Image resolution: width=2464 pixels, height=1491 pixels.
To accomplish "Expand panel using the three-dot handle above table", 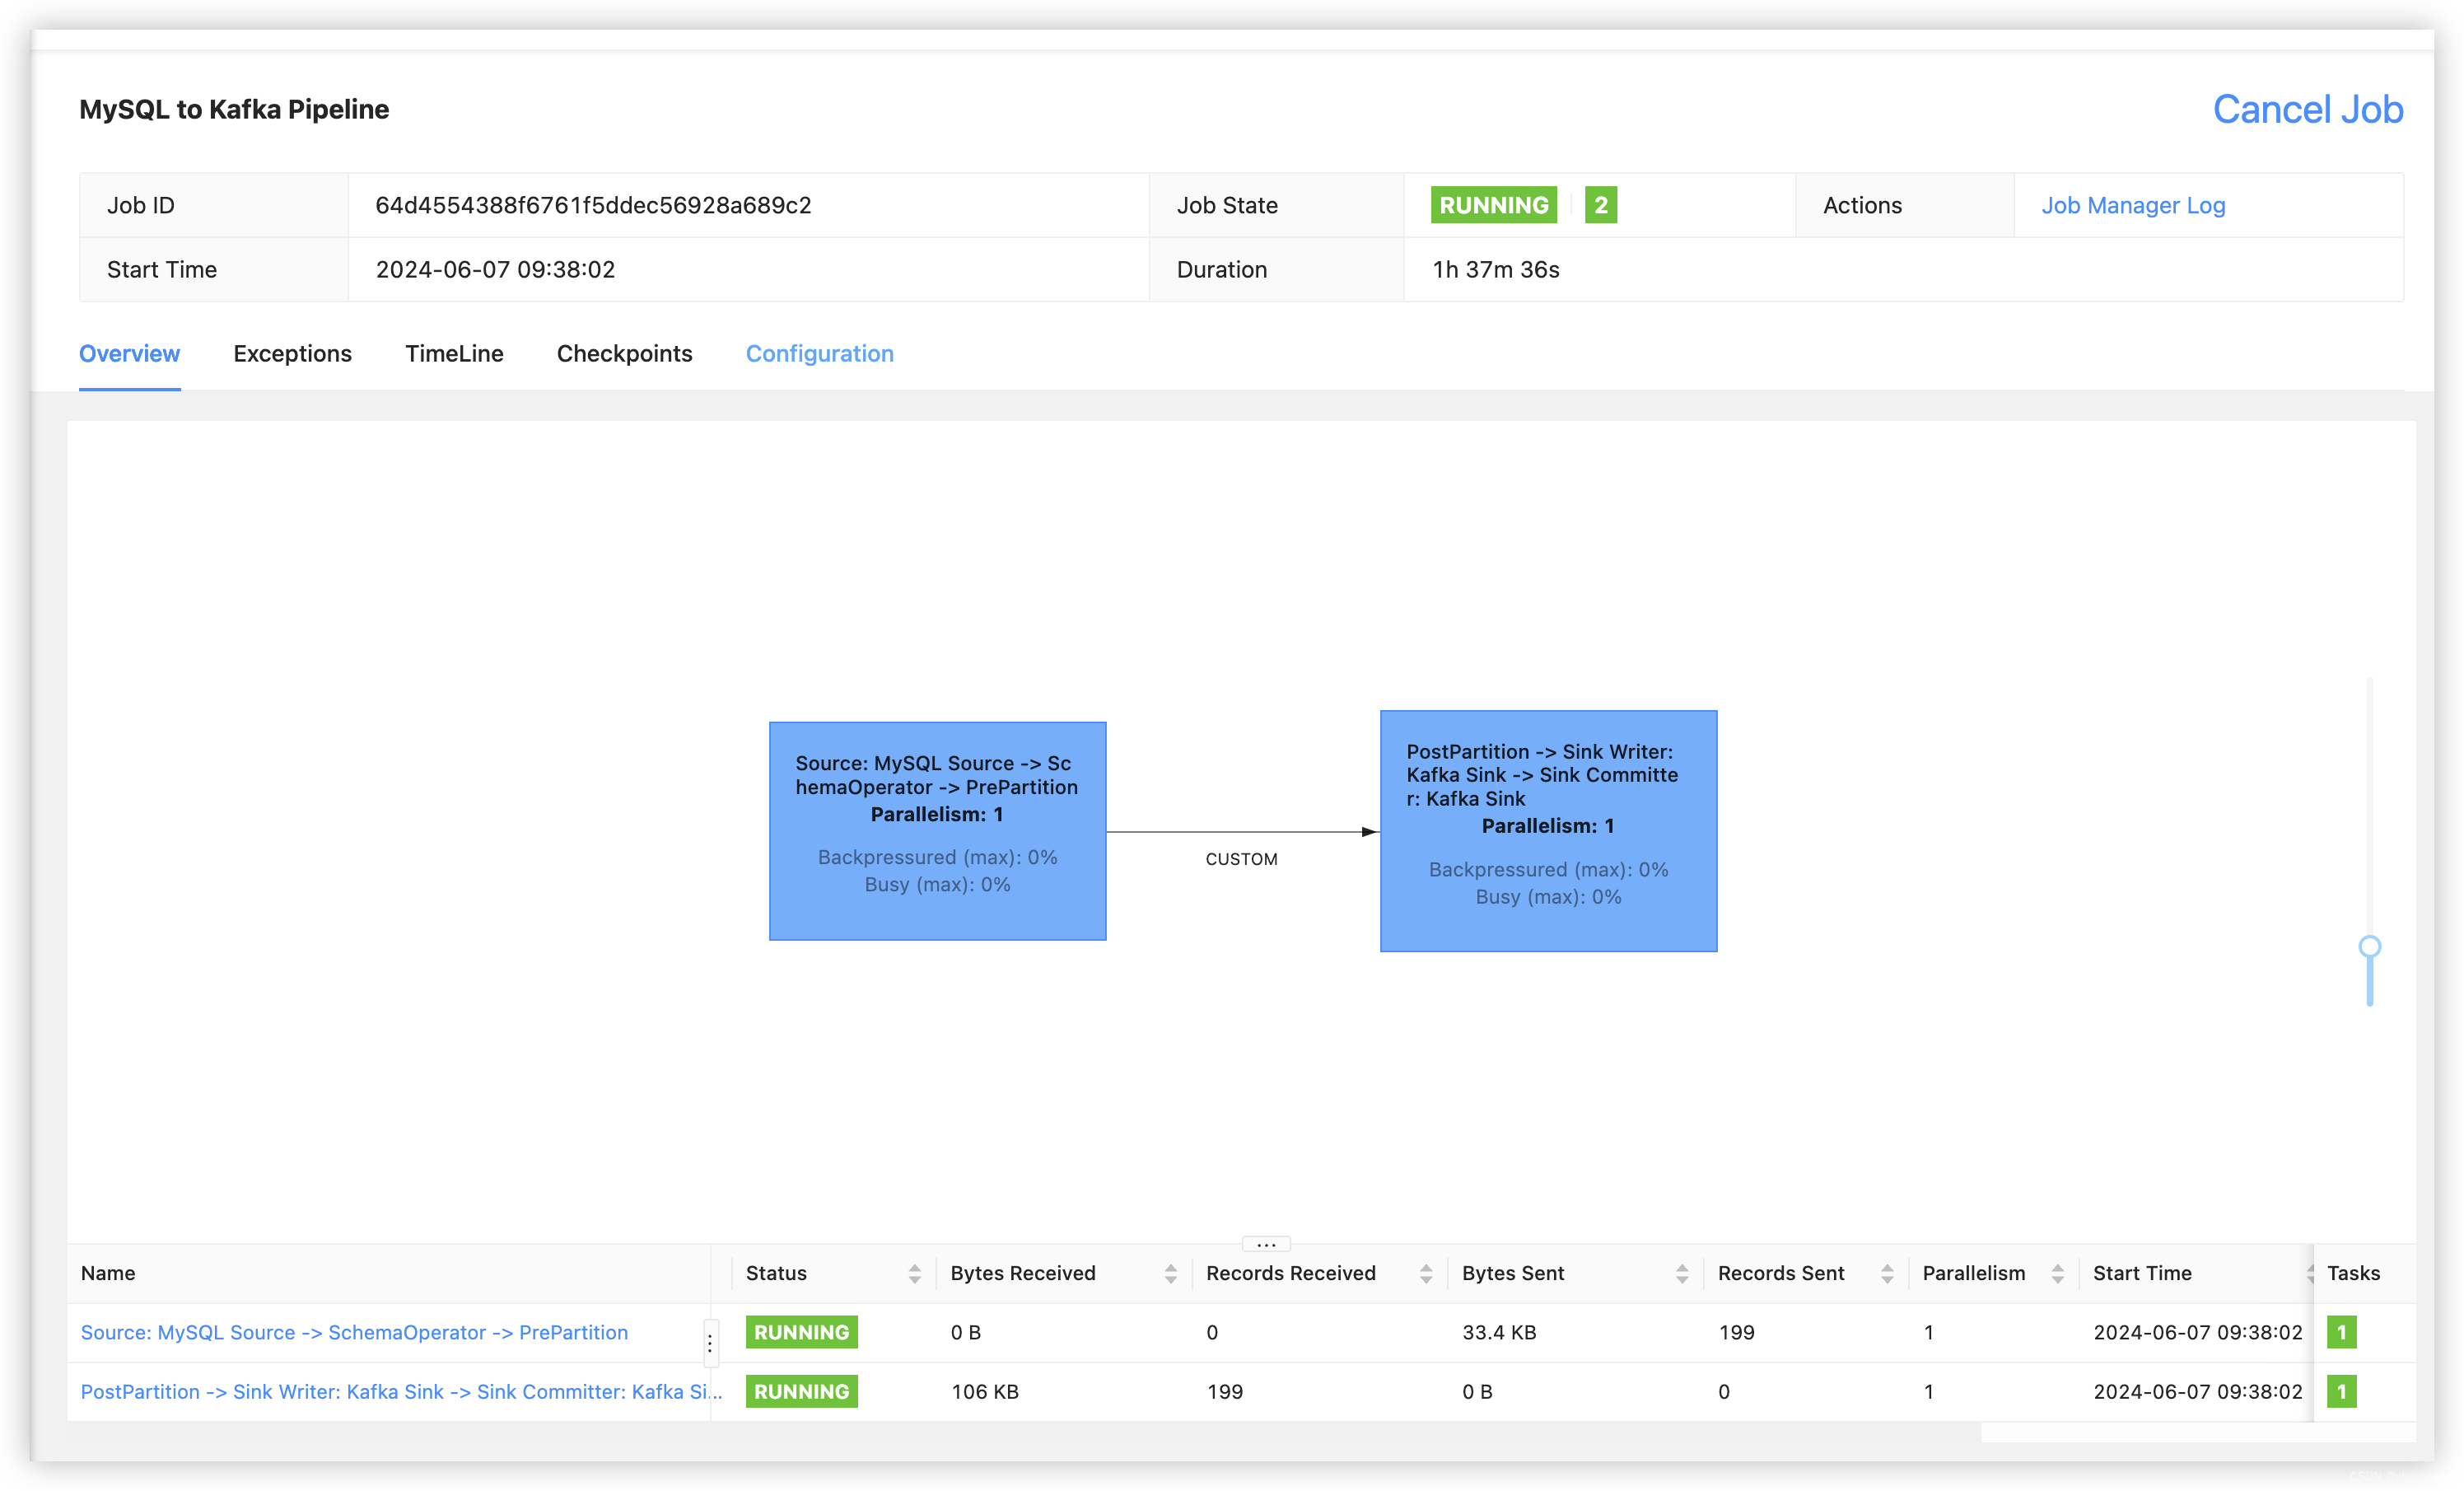I will pos(1266,1244).
